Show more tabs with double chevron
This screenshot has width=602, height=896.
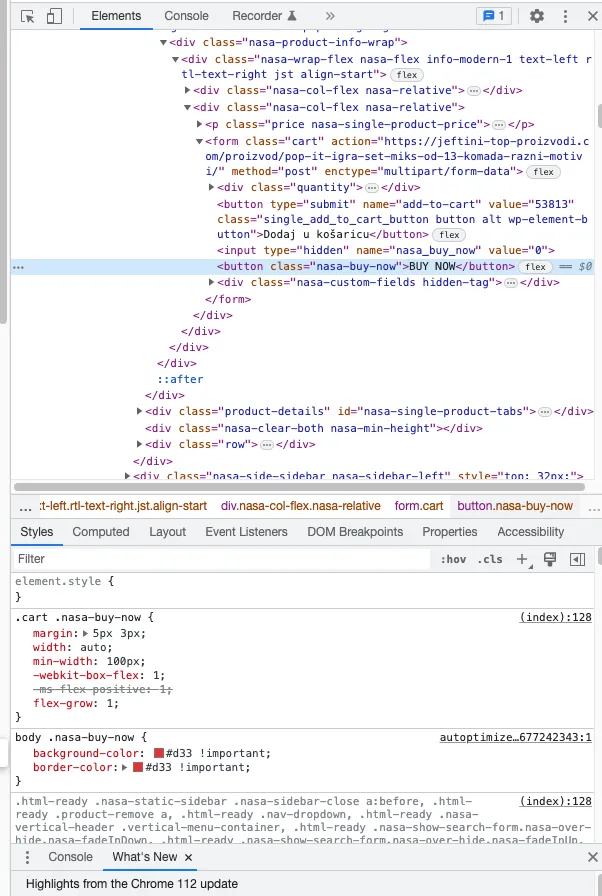pyautogui.click(x=330, y=16)
